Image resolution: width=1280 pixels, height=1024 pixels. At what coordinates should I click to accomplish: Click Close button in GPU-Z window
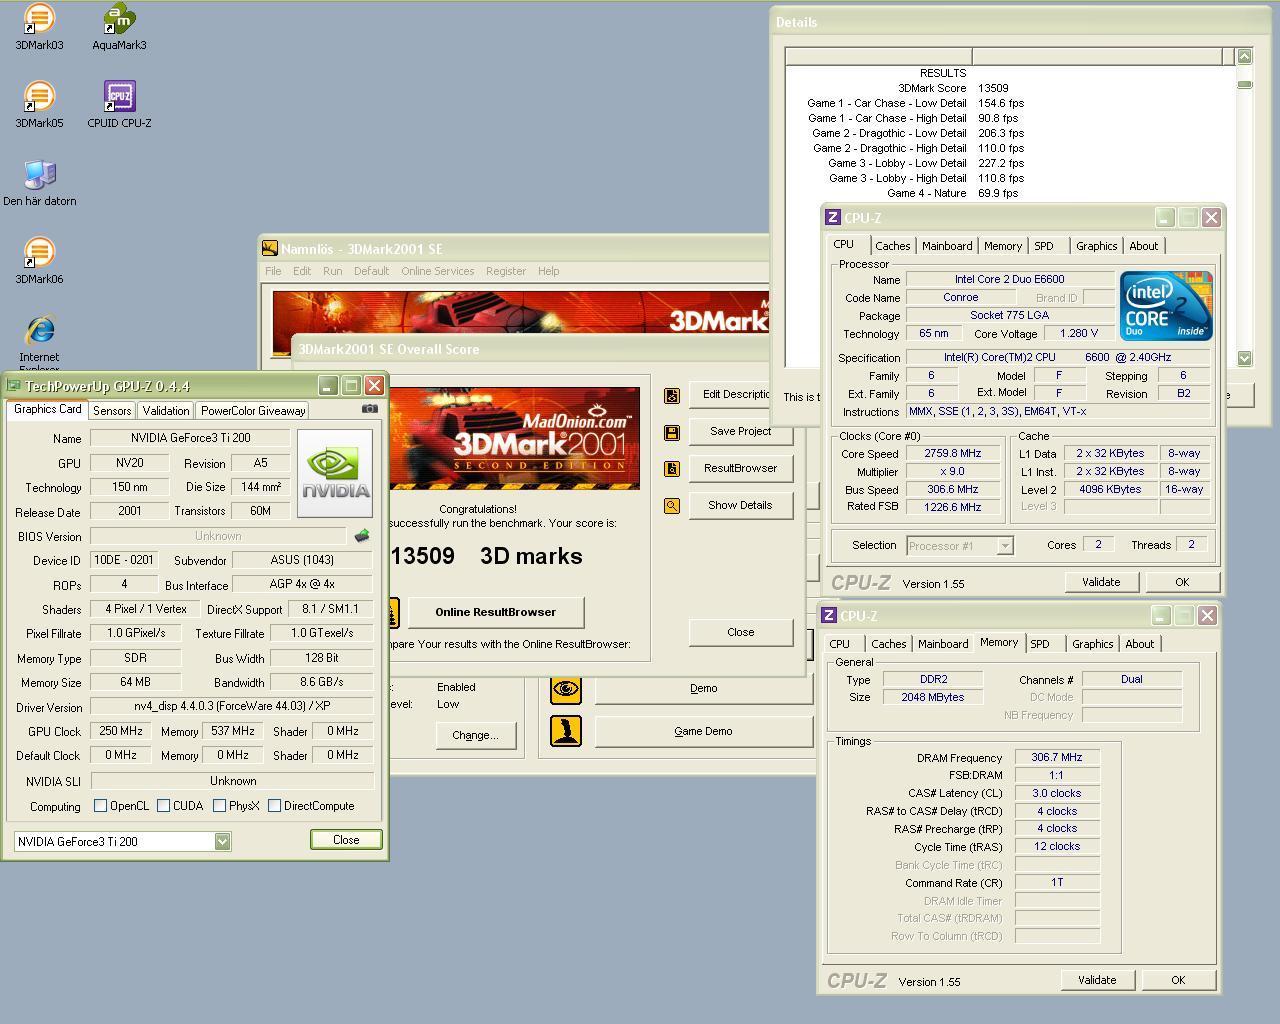tap(346, 840)
